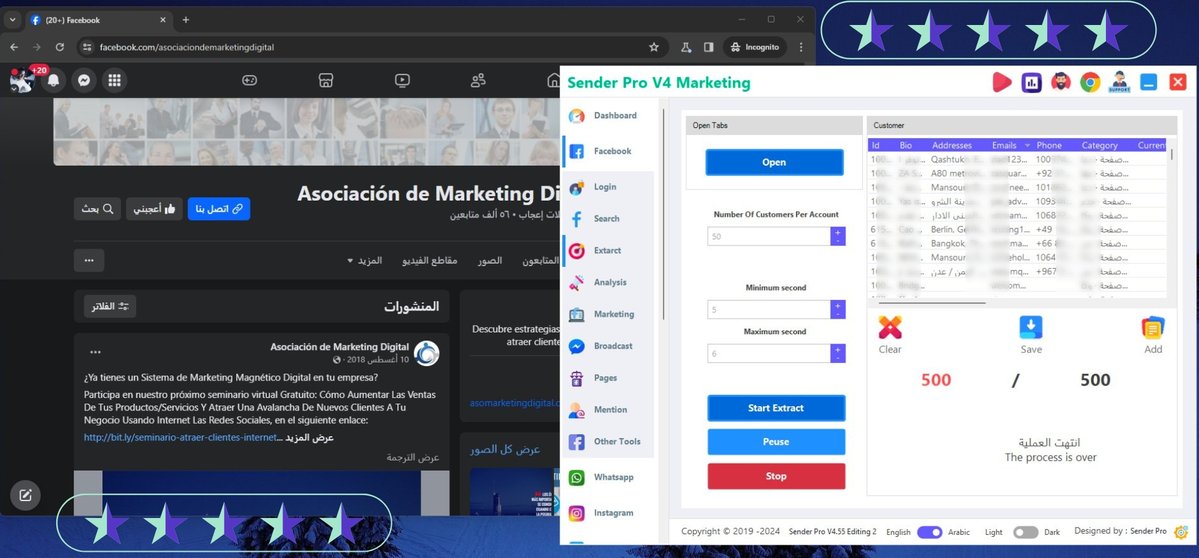This screenshot has height=558, width=1199.
Task: Open Facebook Marketplace store icon
Action: pyautogui.click(x=326, y=80)
